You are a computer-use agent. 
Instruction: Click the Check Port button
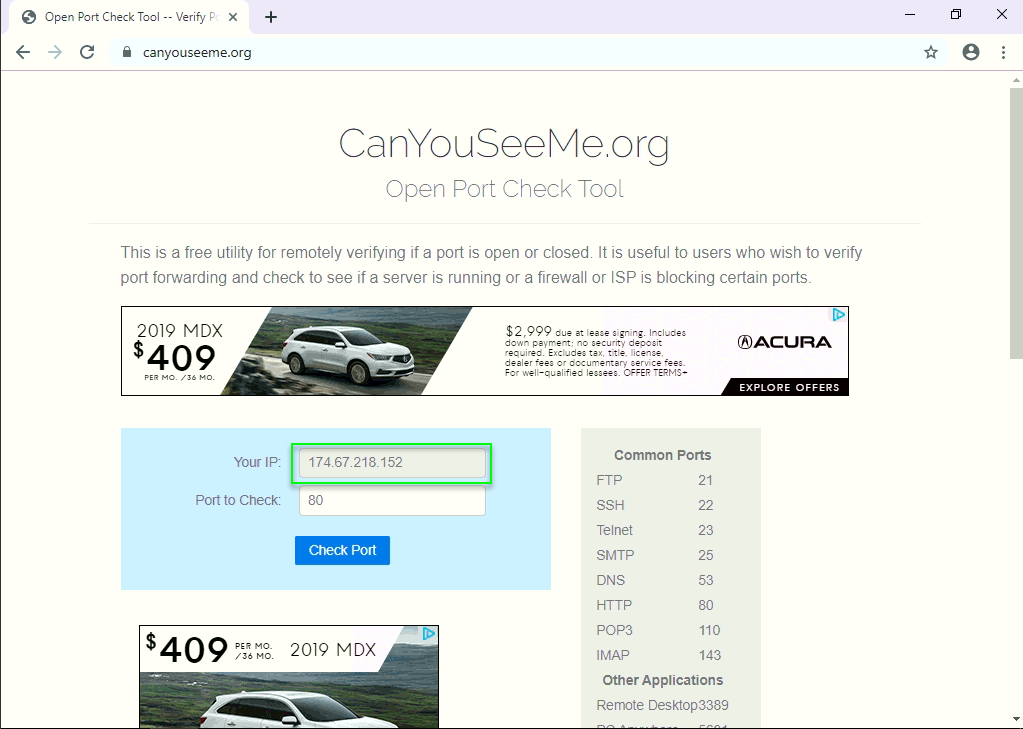pos(343,550)
